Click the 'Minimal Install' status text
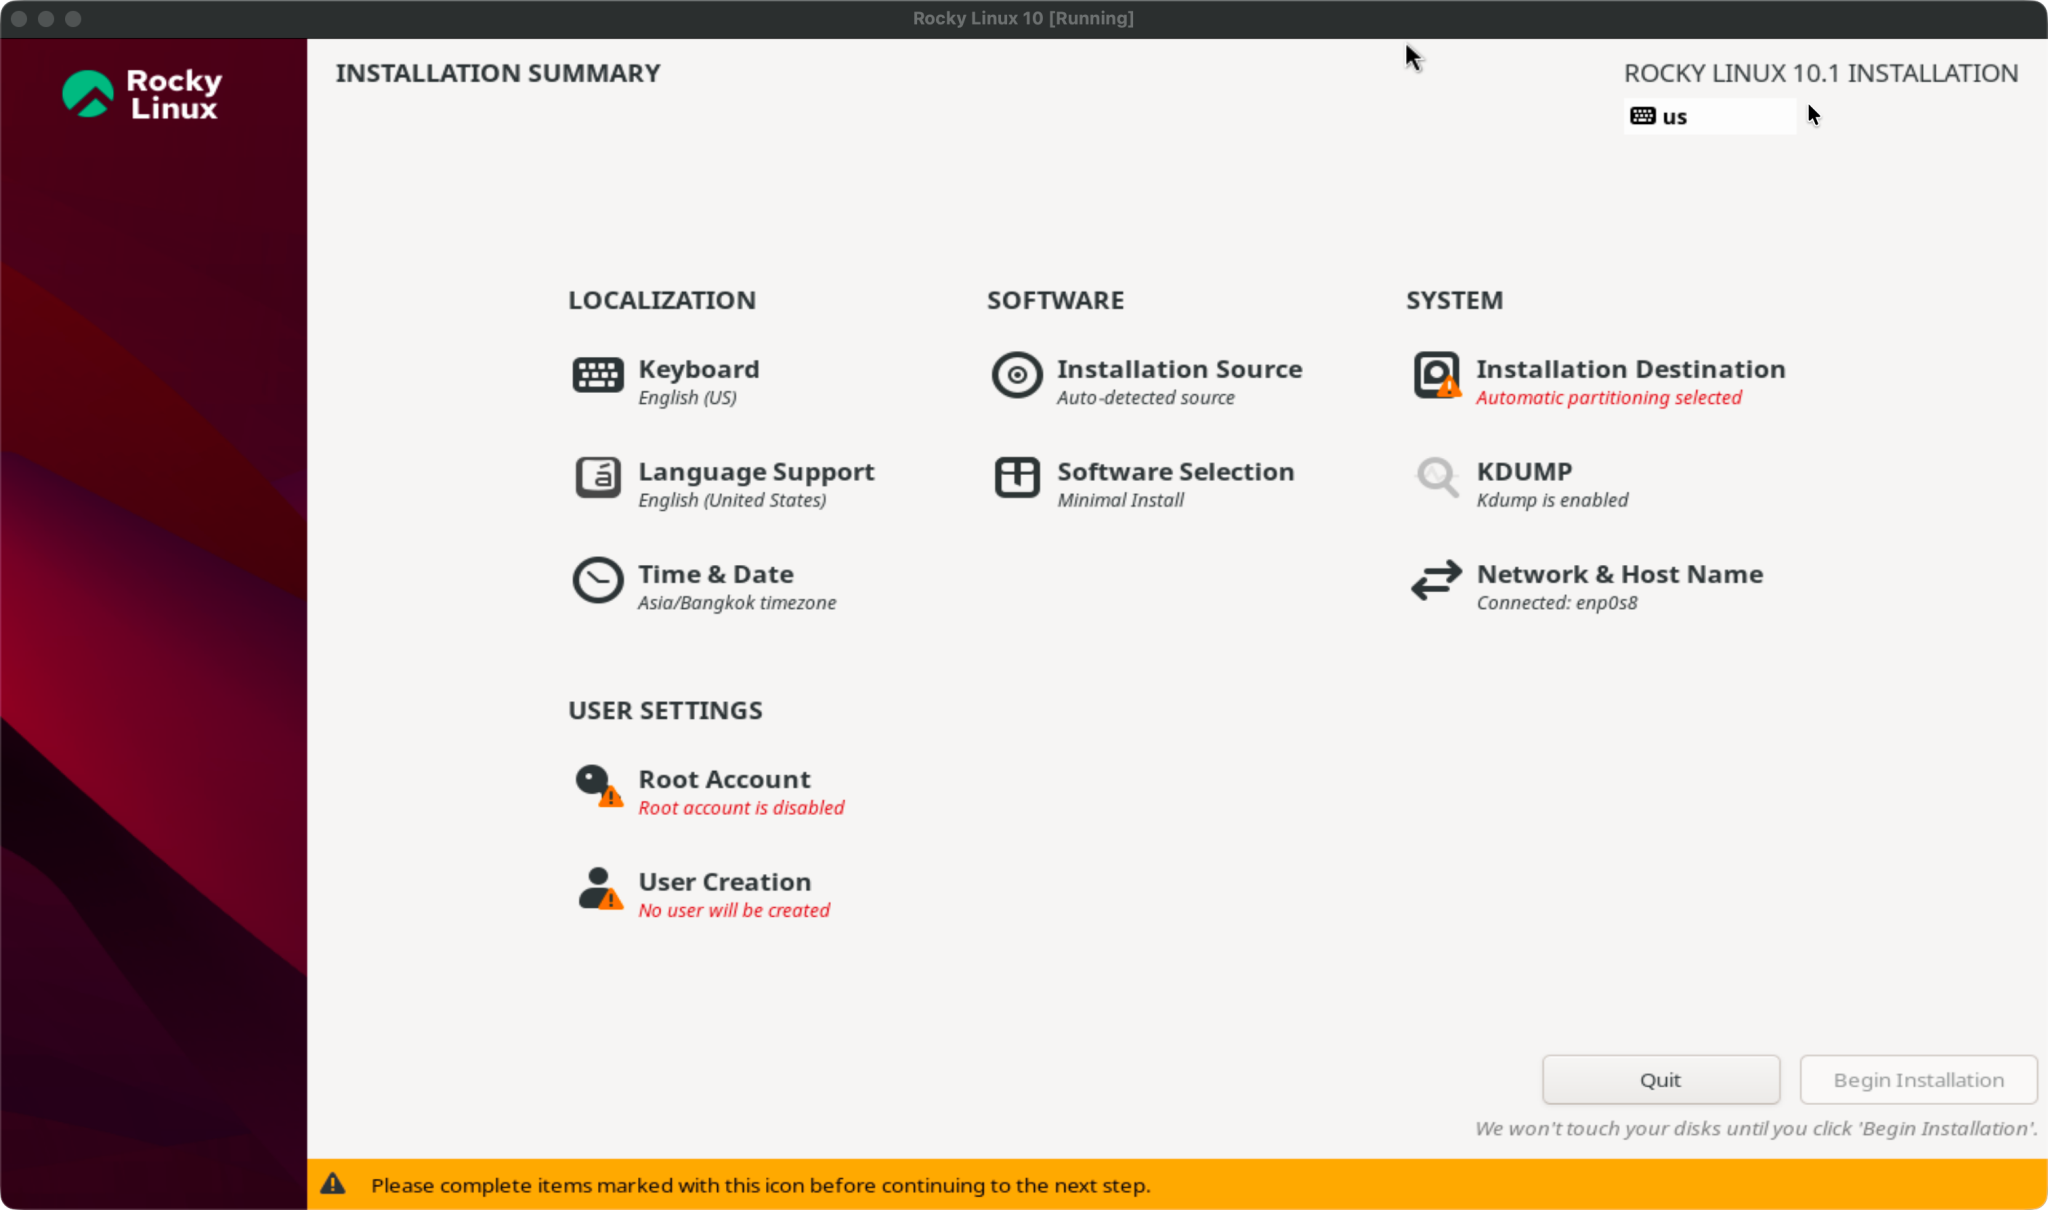Image resolution: width=2048 pixels, height=1210 pixels. point(1121,500)
